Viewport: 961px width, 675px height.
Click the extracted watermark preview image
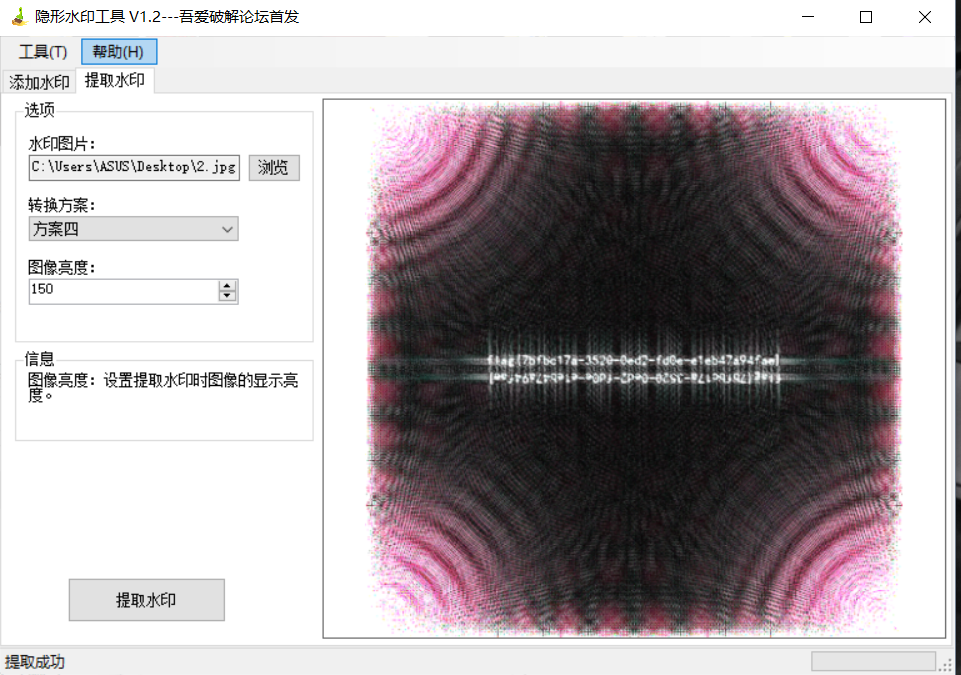(x=634, y=368)
